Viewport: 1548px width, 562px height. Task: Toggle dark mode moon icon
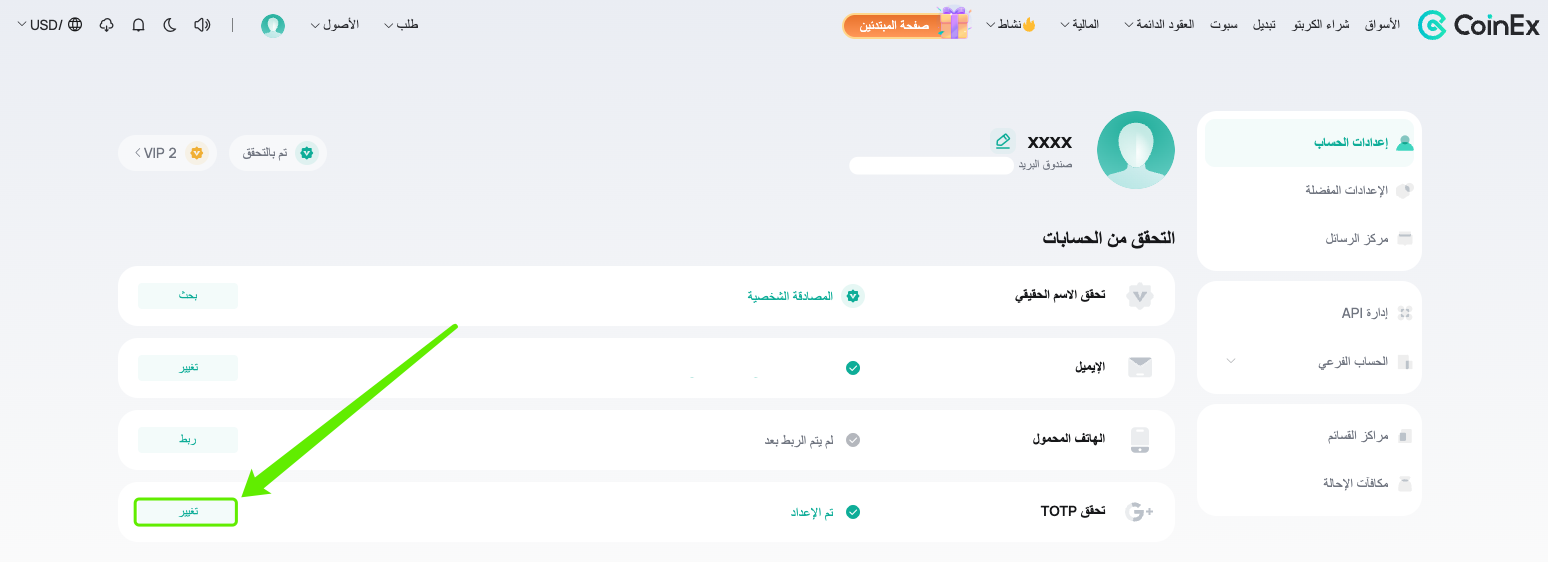click(x=170, y=25)
